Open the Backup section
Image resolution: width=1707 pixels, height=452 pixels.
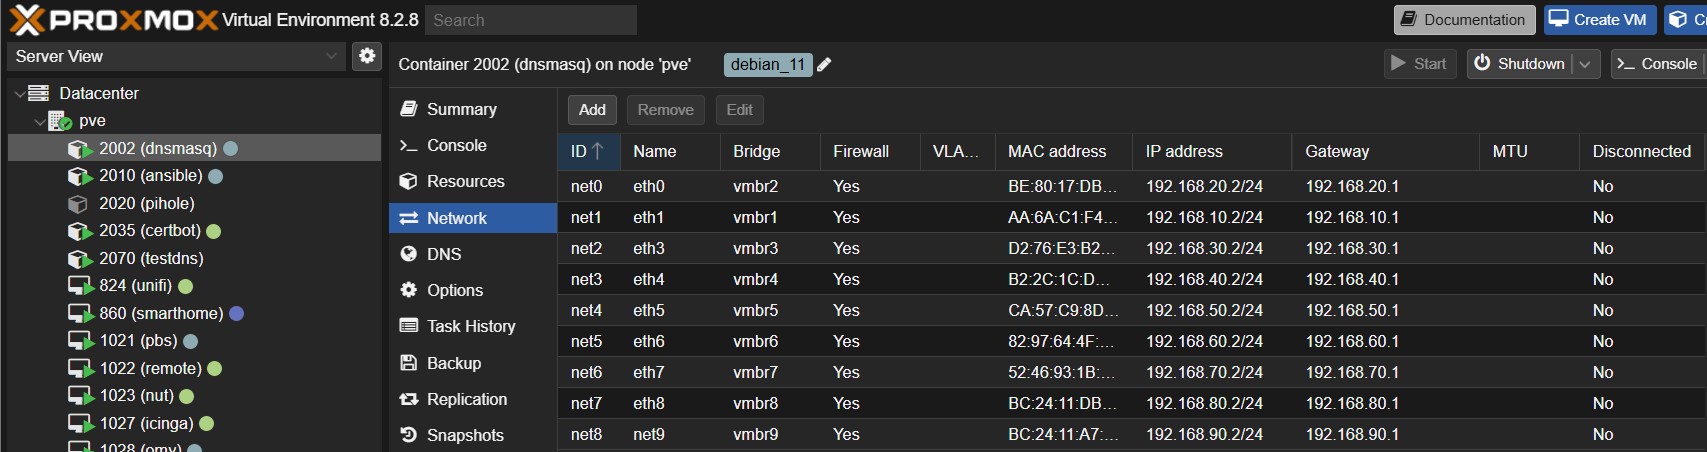click(453, 363)
